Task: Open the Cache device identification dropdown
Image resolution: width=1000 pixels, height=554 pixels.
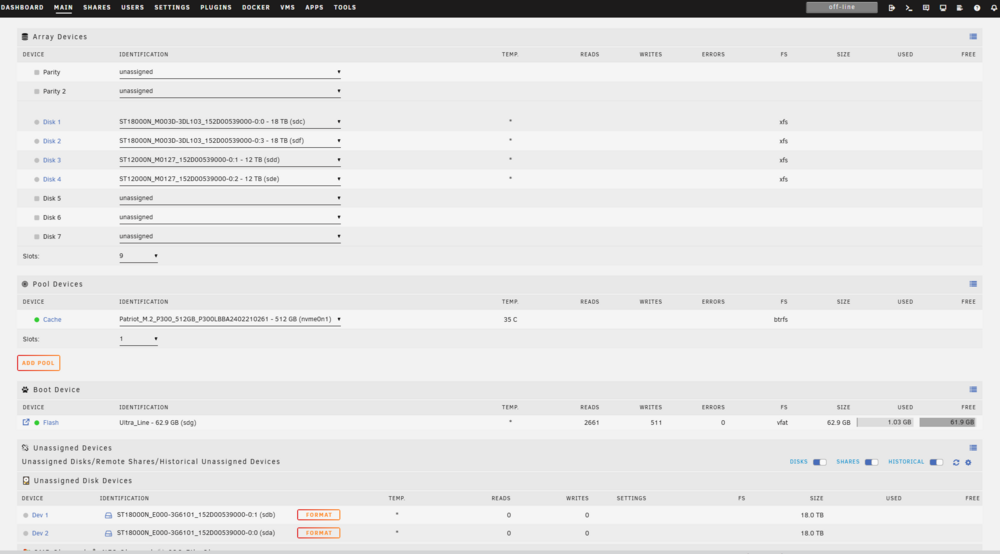Action: click(x=230, y=319)
